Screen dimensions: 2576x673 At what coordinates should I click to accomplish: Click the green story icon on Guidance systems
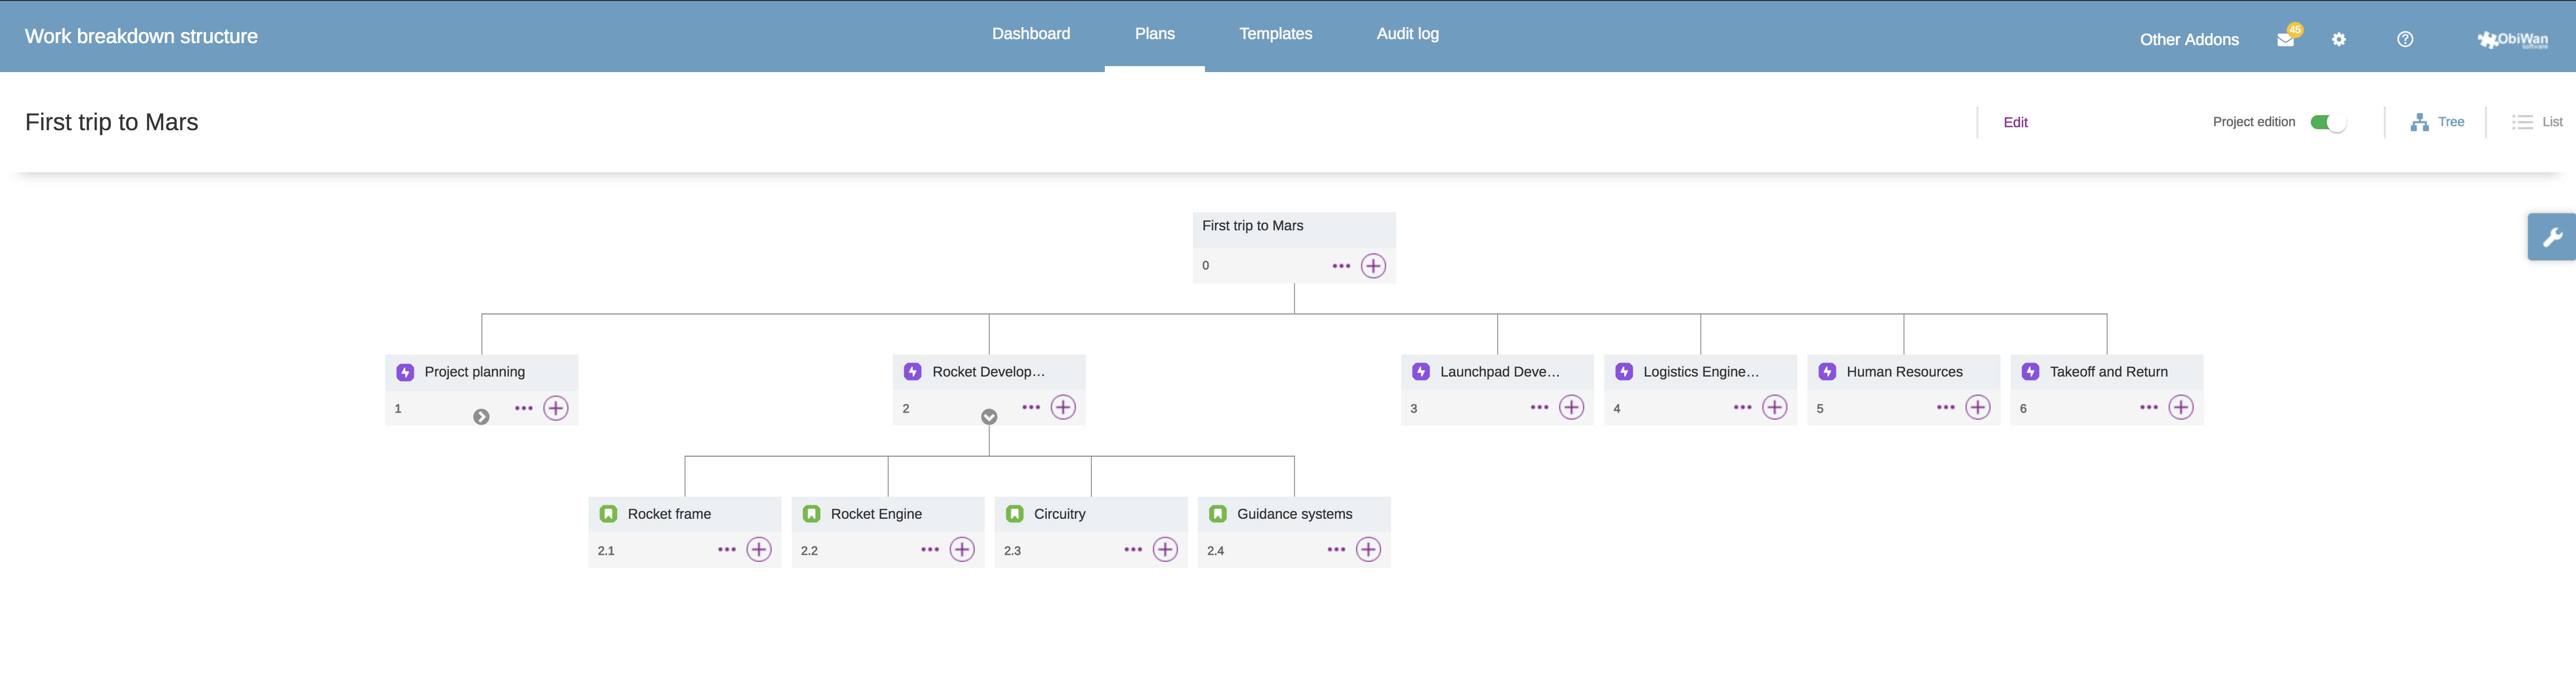tap(1217, 514)
